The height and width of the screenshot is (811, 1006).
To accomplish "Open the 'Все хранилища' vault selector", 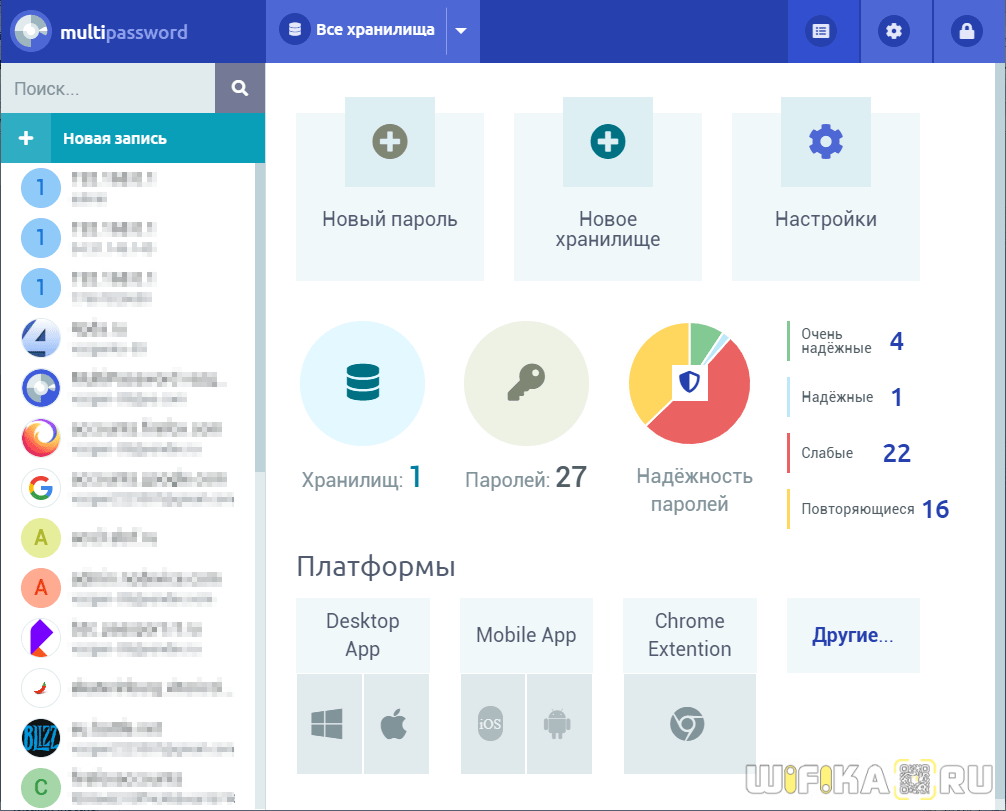I will pos(362,31).
